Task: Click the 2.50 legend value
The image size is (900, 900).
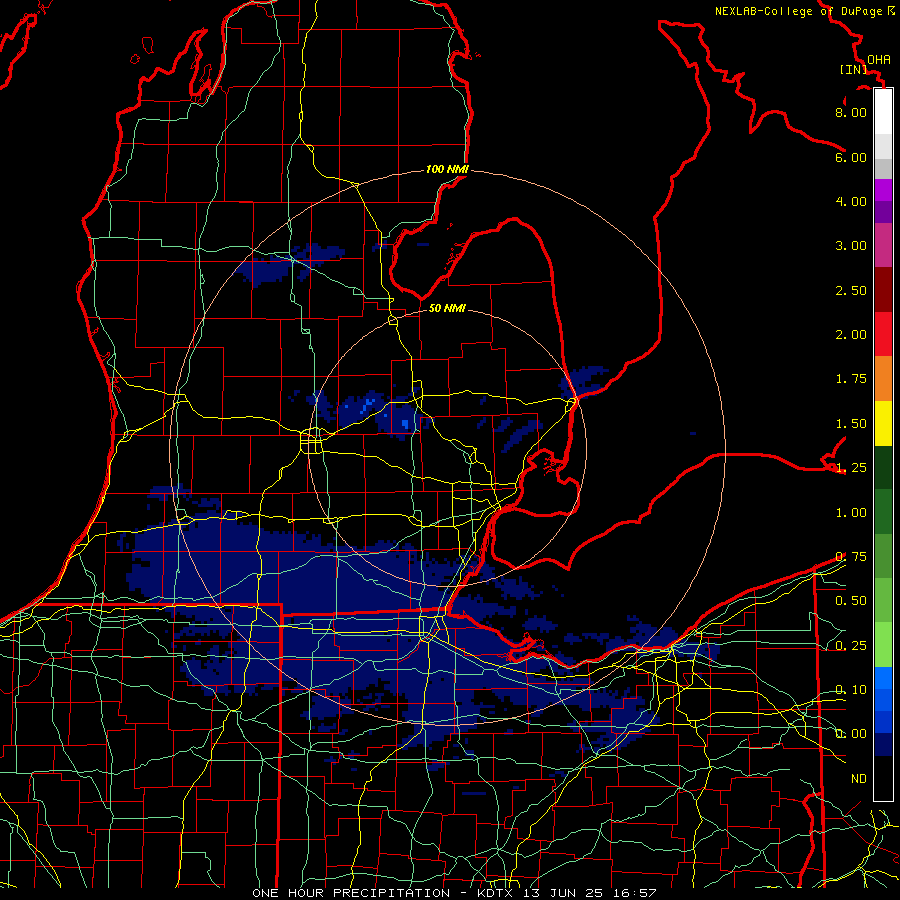Action: (x=851, y=290)
